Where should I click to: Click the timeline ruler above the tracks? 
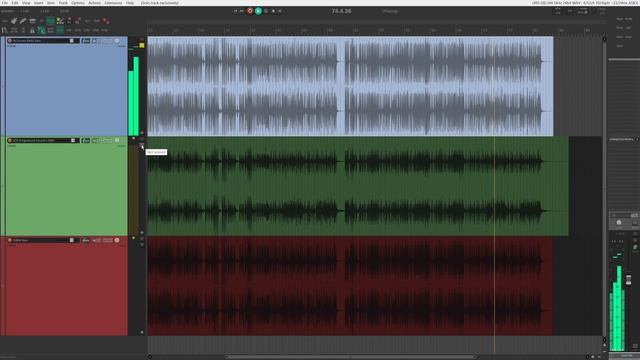375,30
